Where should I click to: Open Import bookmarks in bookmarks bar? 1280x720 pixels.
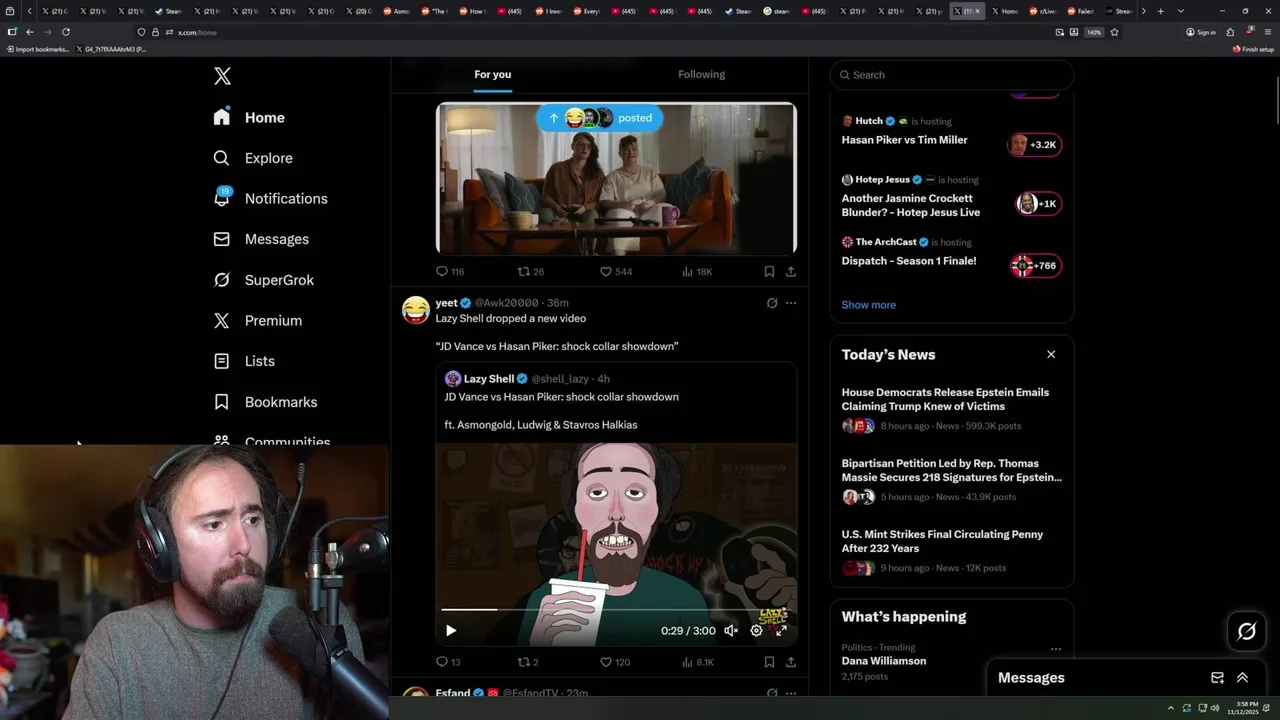point(38,49)
